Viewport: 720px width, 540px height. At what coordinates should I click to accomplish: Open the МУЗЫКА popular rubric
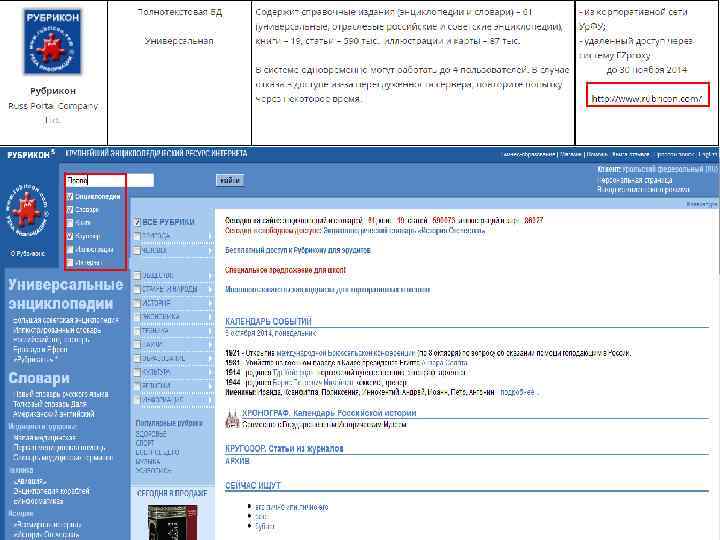point(148,461)
